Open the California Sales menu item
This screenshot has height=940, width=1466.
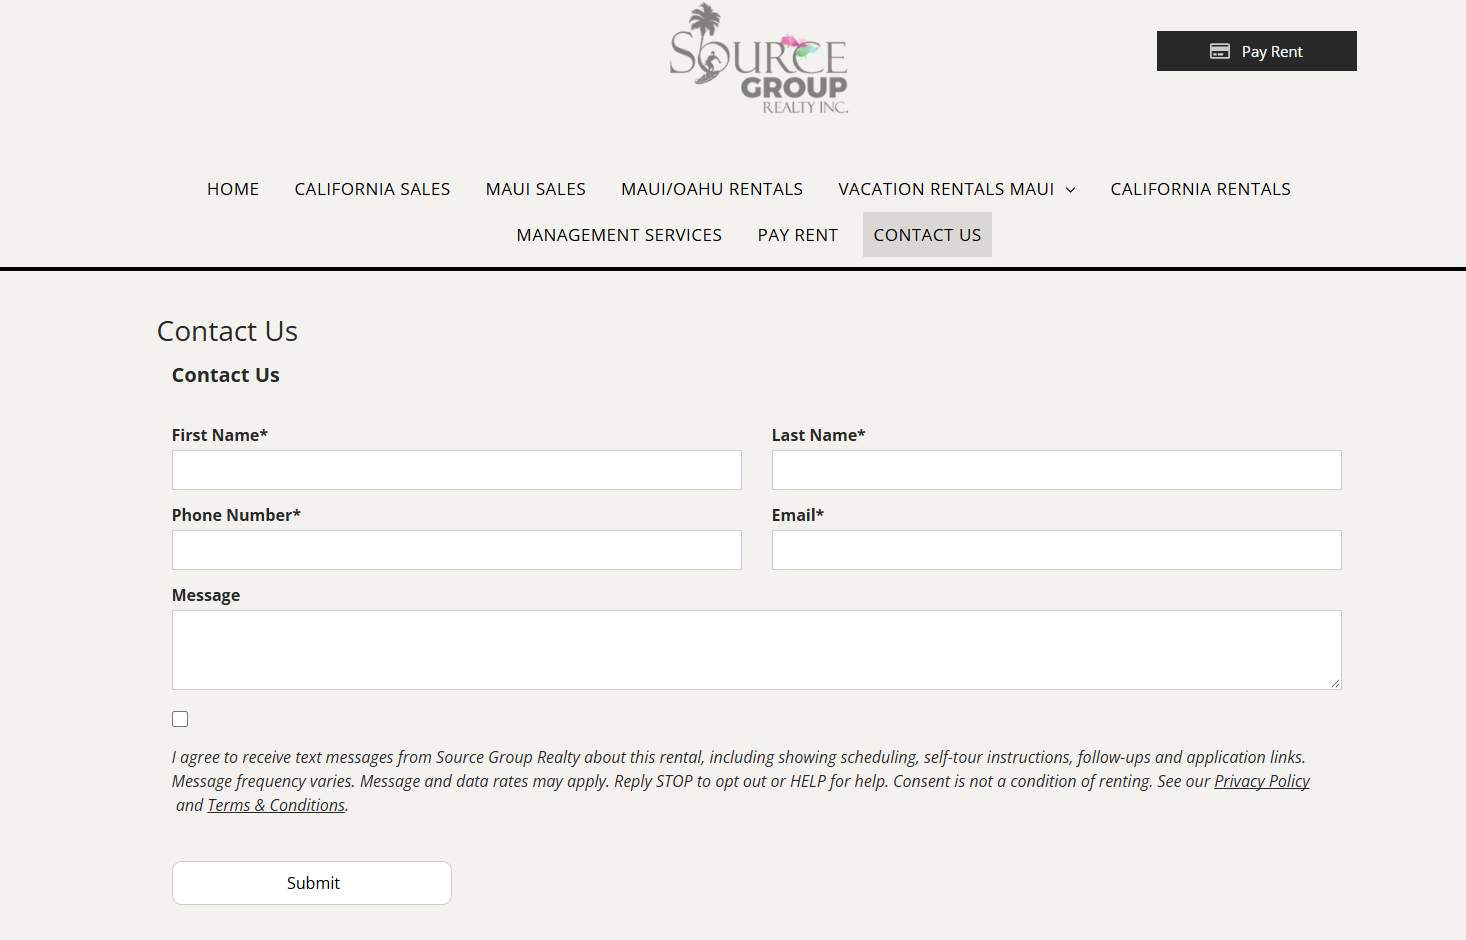pos(372,189)
